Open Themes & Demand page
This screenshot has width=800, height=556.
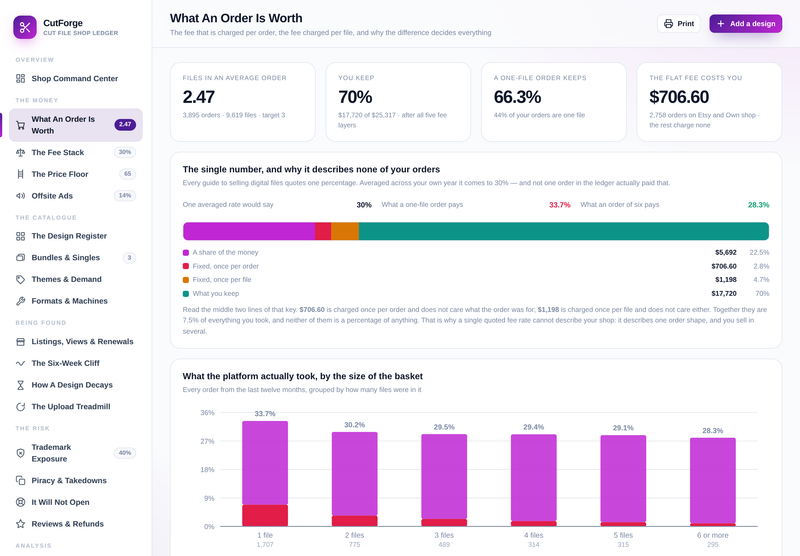point(76,280)
